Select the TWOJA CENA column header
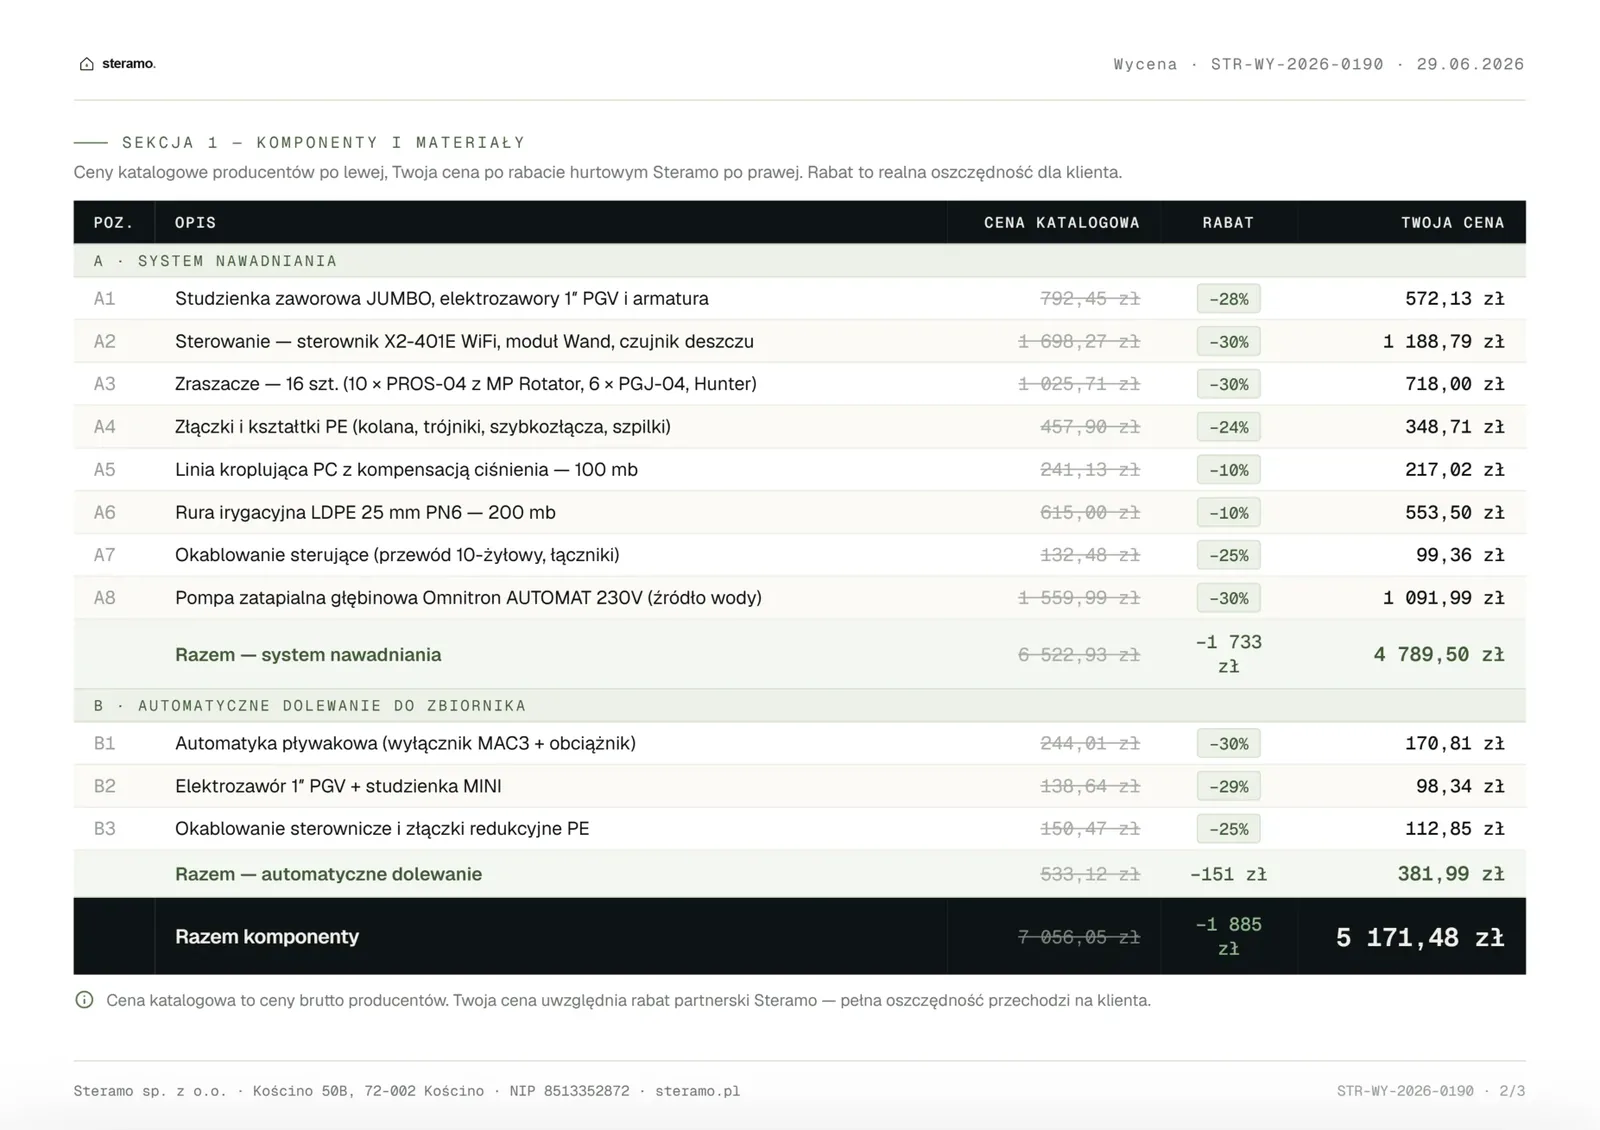 (x=1452, y=223)
